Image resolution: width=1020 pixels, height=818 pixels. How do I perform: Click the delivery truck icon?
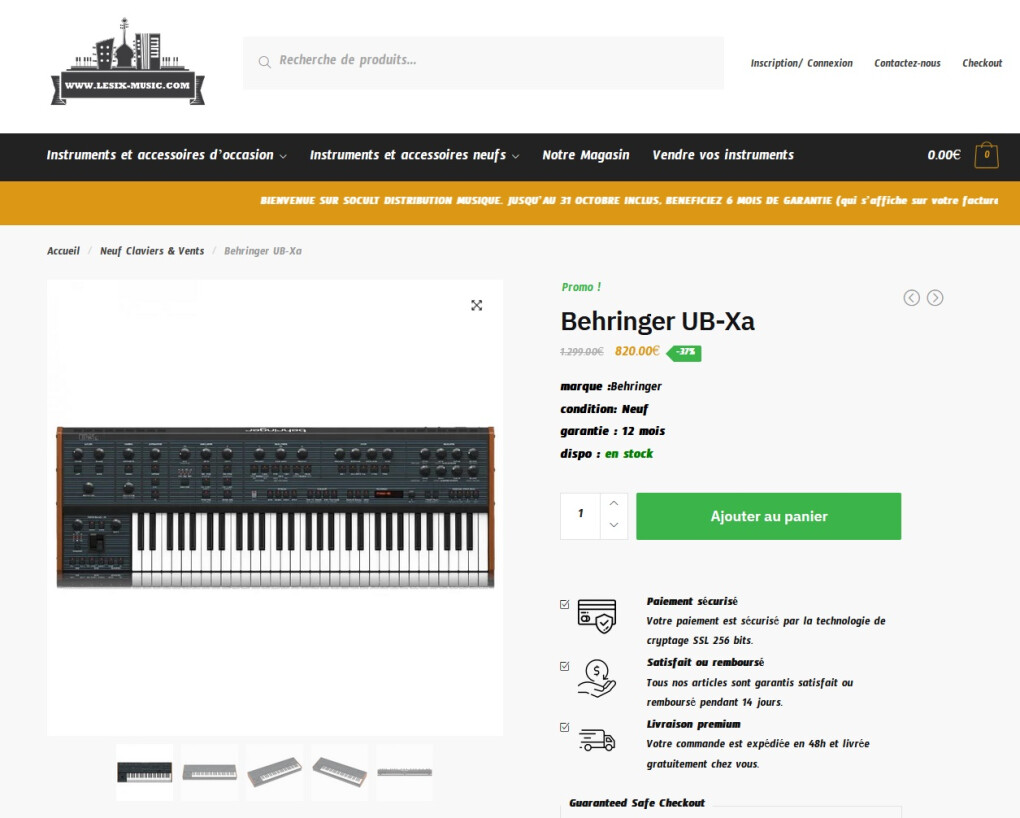coord(597,740)
